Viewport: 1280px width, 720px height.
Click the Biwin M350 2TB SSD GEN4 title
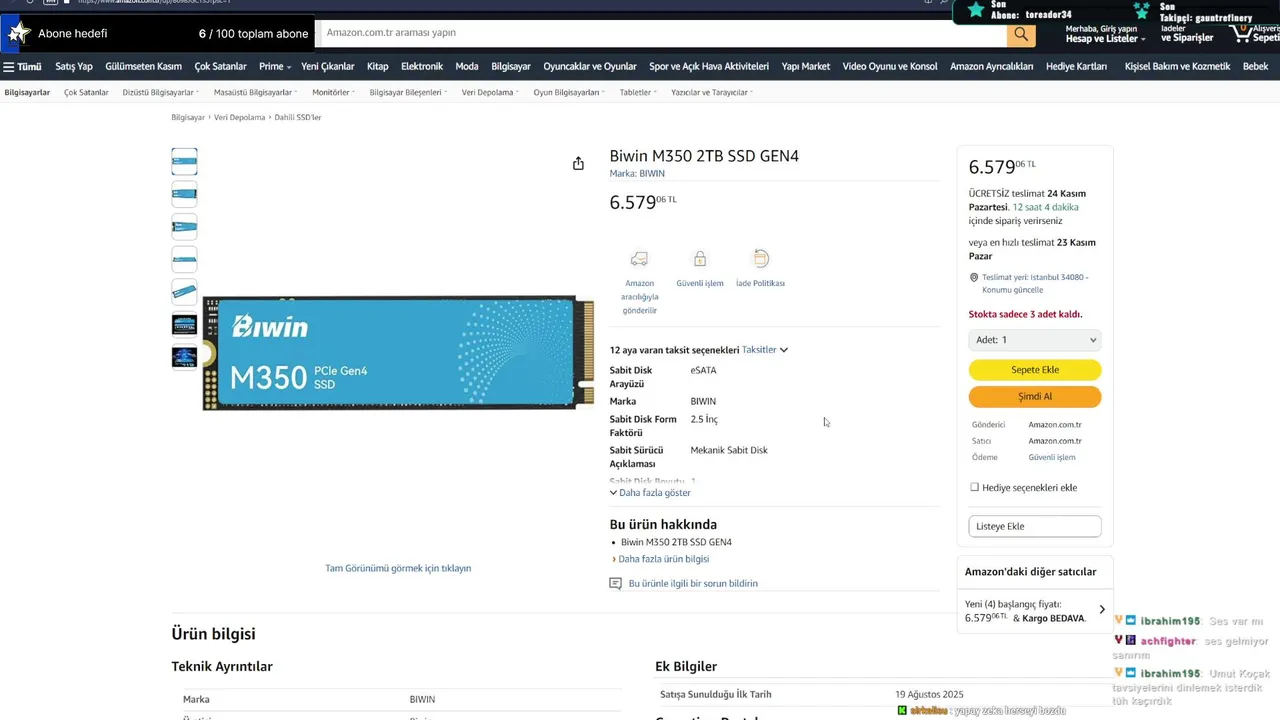pos(704,156)
